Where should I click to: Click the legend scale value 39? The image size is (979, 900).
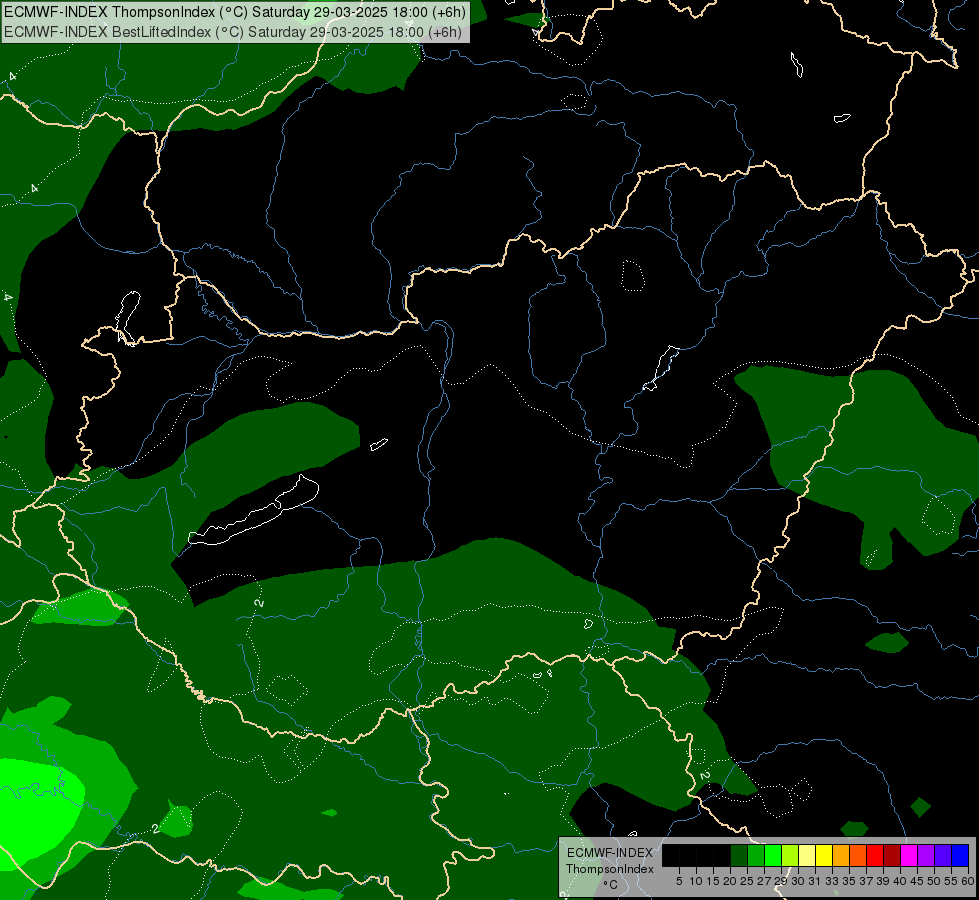883,881
